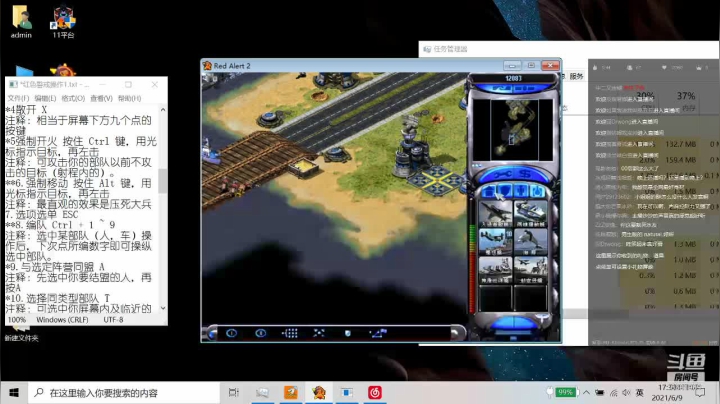This screenshot has height=404, width=720.
Task: Open the 文件(F) menu in Notepad
Action: [18, 98]
